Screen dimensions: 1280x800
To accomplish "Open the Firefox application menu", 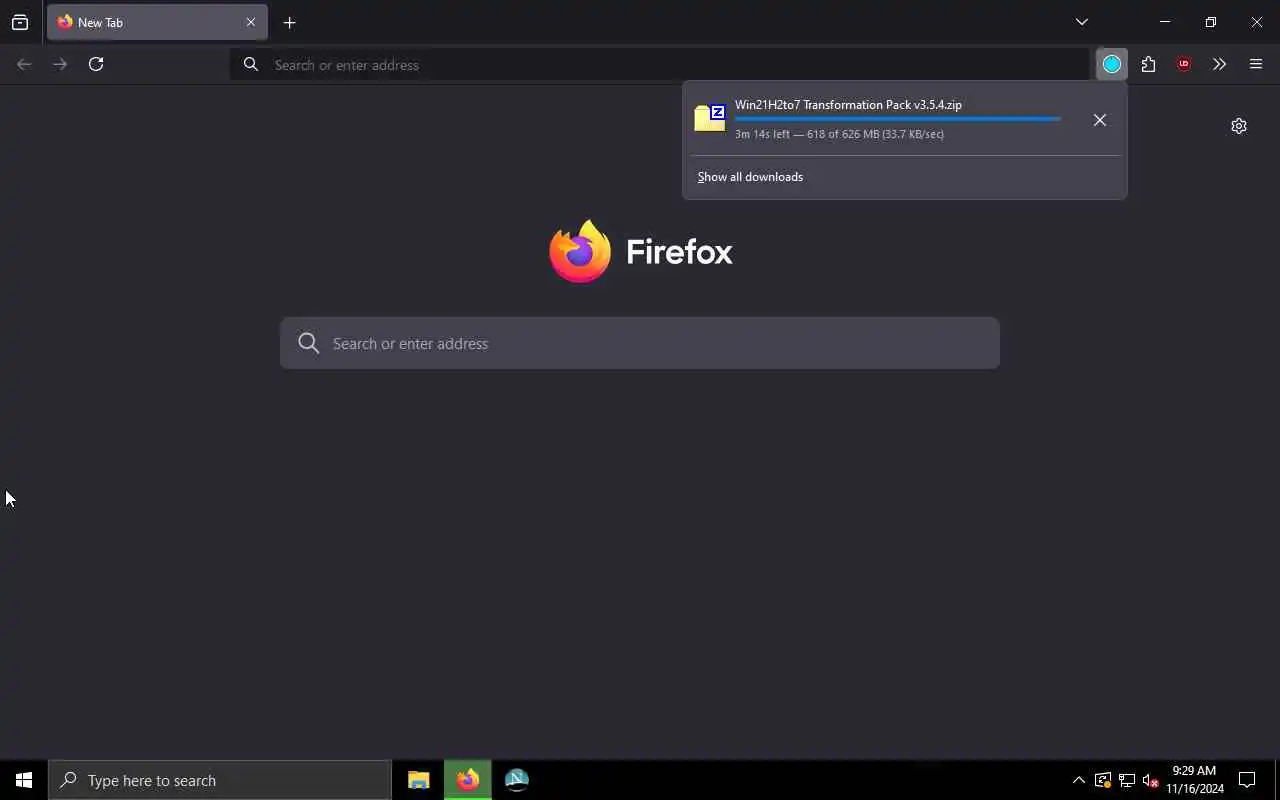I will [1256, 64].
